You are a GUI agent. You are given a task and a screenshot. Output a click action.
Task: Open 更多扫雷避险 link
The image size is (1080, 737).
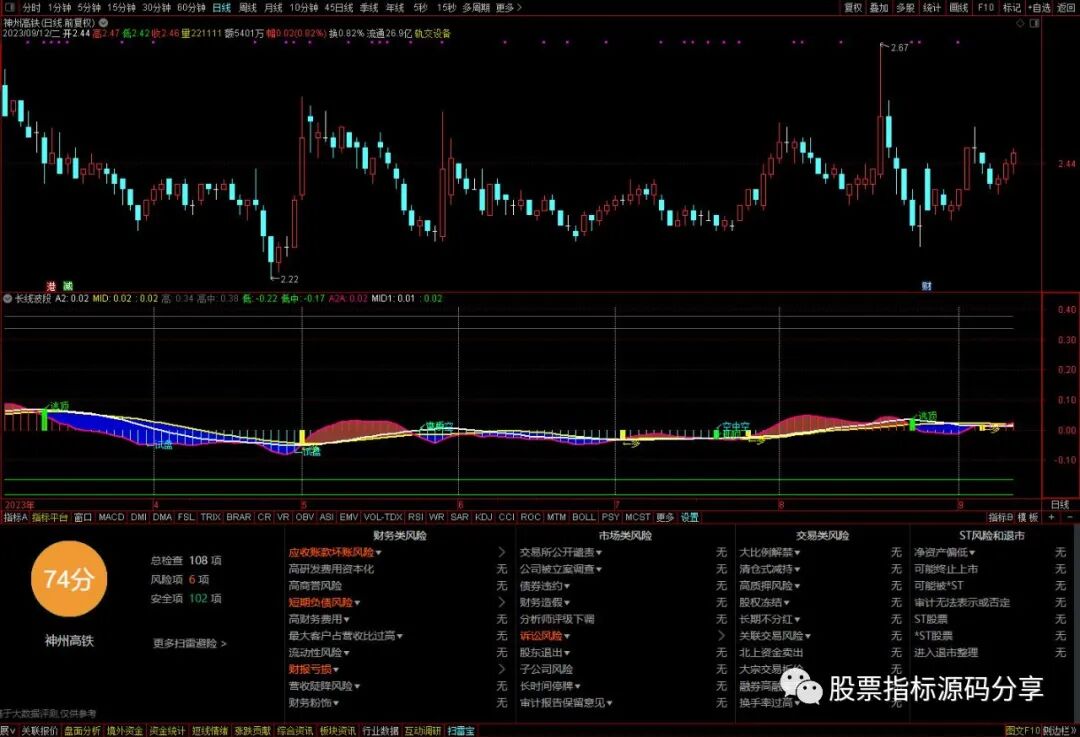(x=189, y=643)
